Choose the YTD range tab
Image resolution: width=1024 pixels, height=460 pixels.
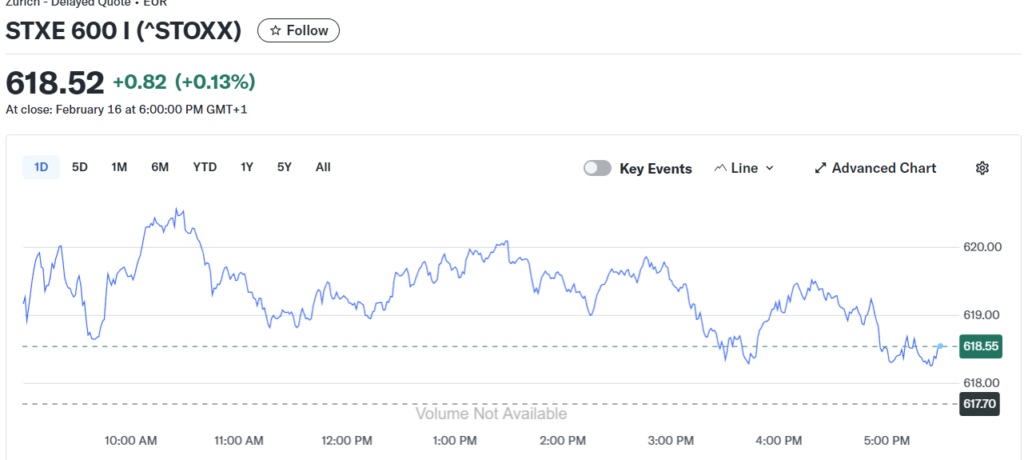coord(204,167)
